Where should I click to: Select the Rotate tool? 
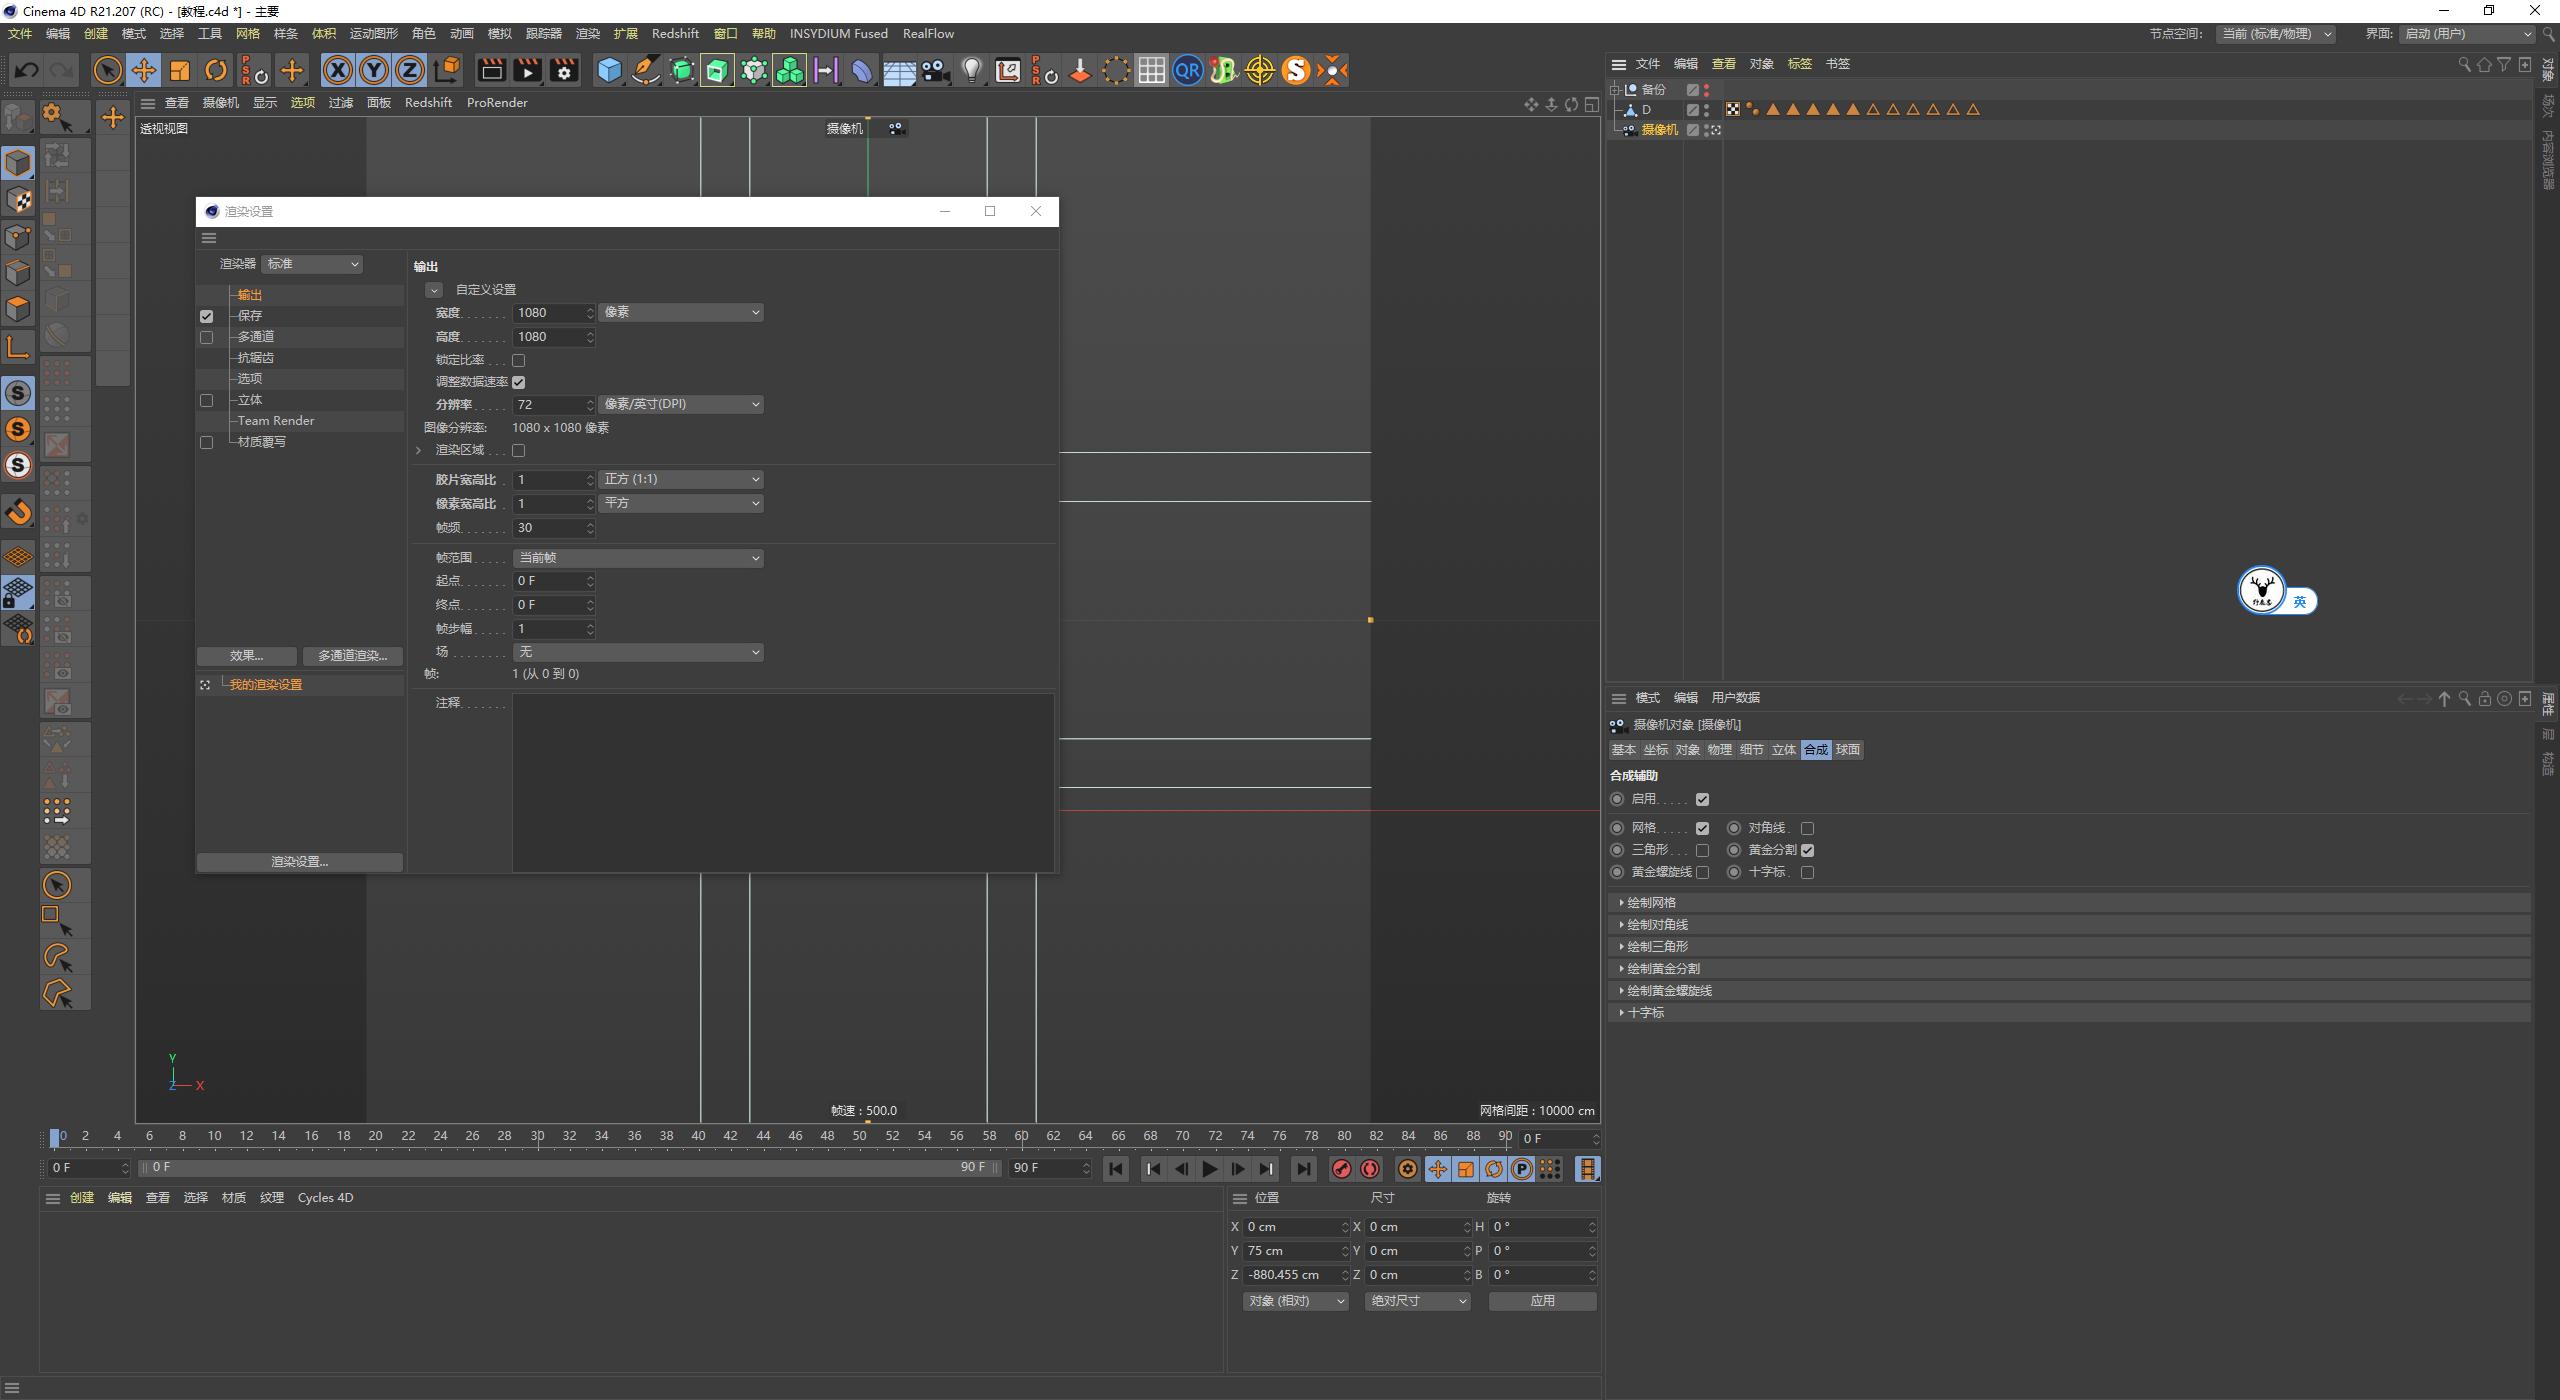(x=216, y=70)
